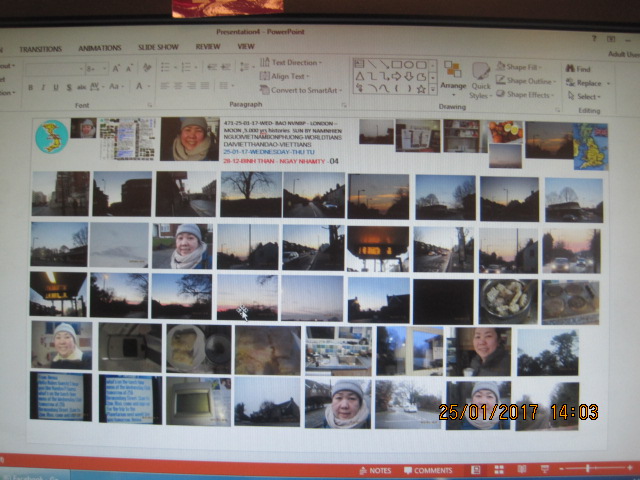The height and width of the screenshot is (480, 640).
Task: Select the Isosceles Triangle shape
Action: [359, 76]
